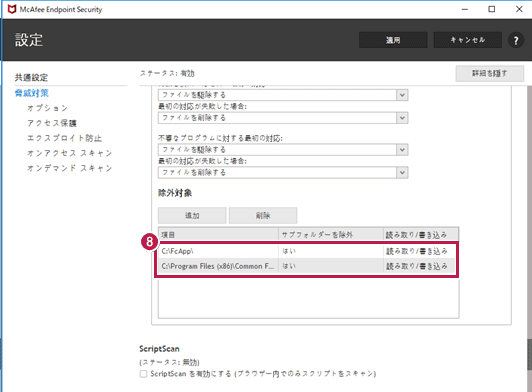The width and height of the screenshot is (532, 392).
Task: Open help with the question mark icon
Action: click(x=516, y=40)
